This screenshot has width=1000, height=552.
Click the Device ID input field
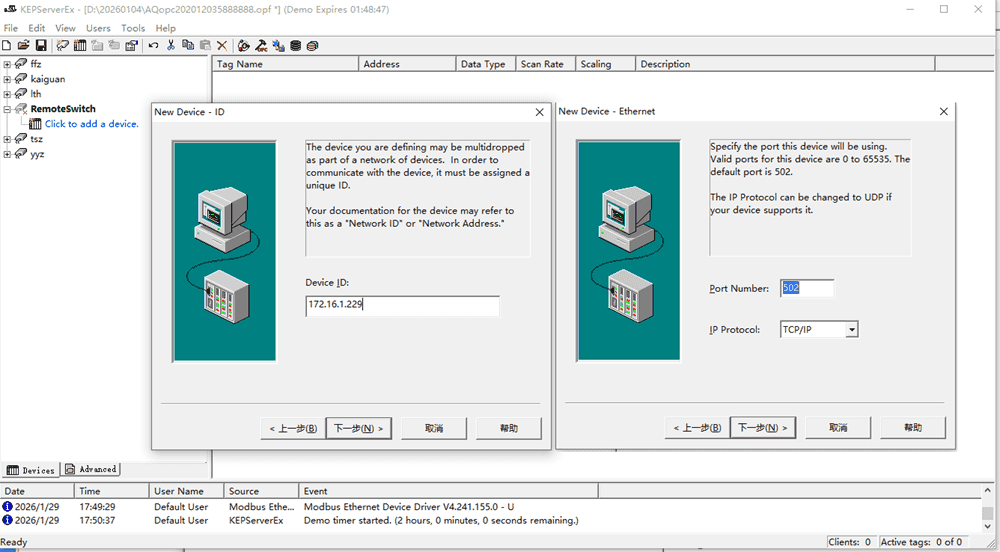tap(402, 306)
